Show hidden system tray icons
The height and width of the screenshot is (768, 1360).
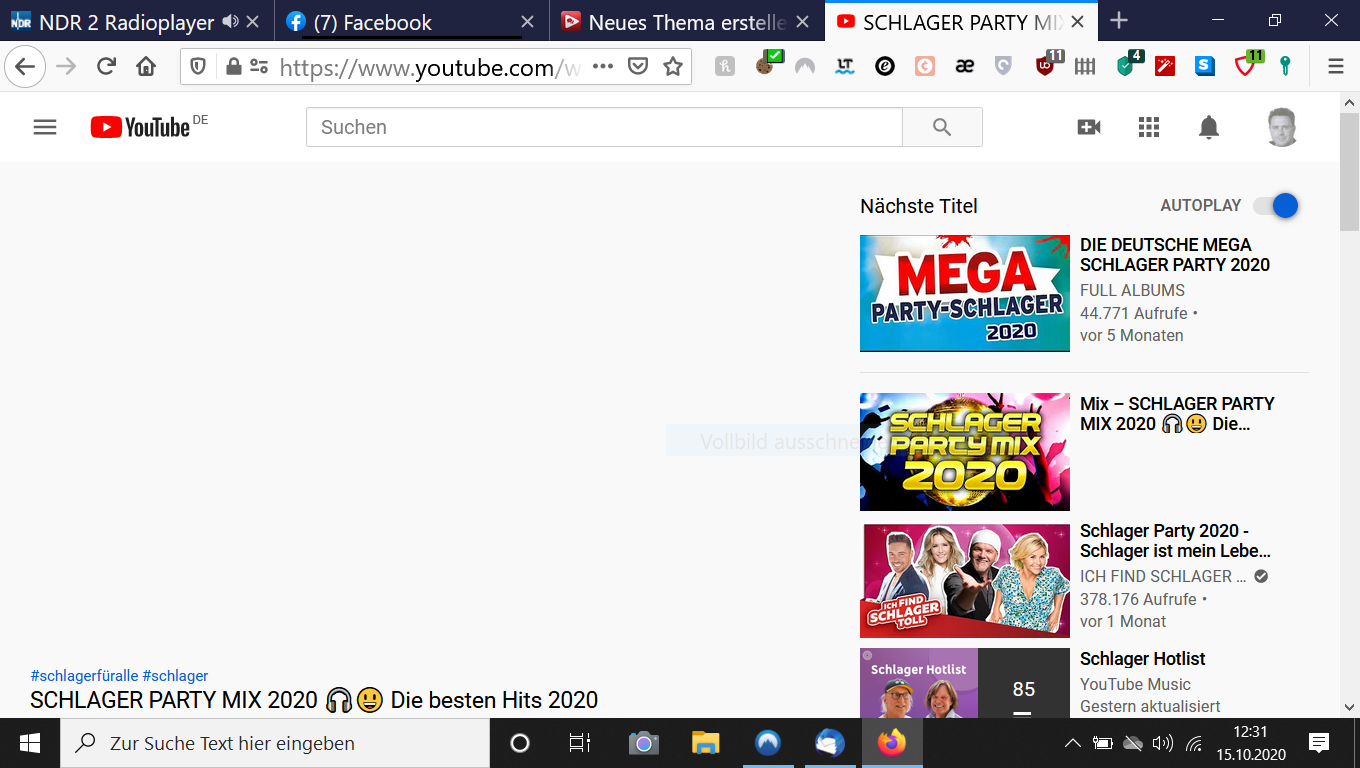coord(1072,743)
